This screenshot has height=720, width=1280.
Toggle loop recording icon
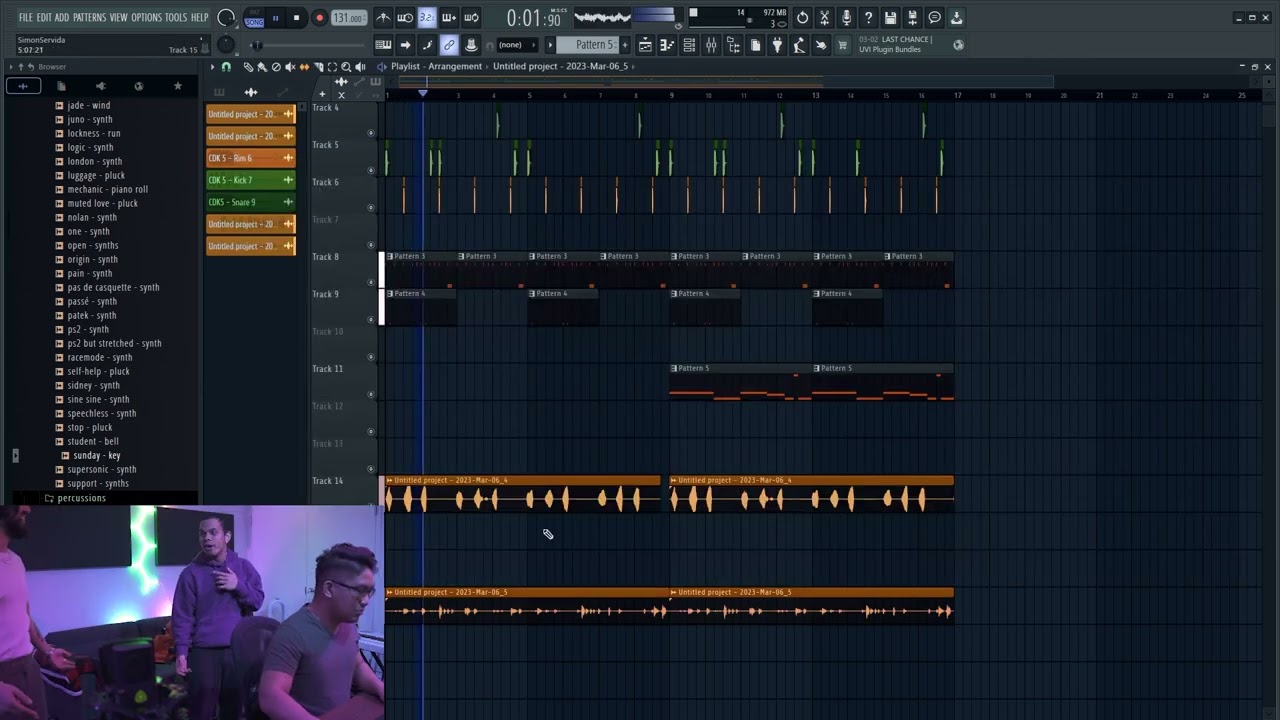[471, 17]
